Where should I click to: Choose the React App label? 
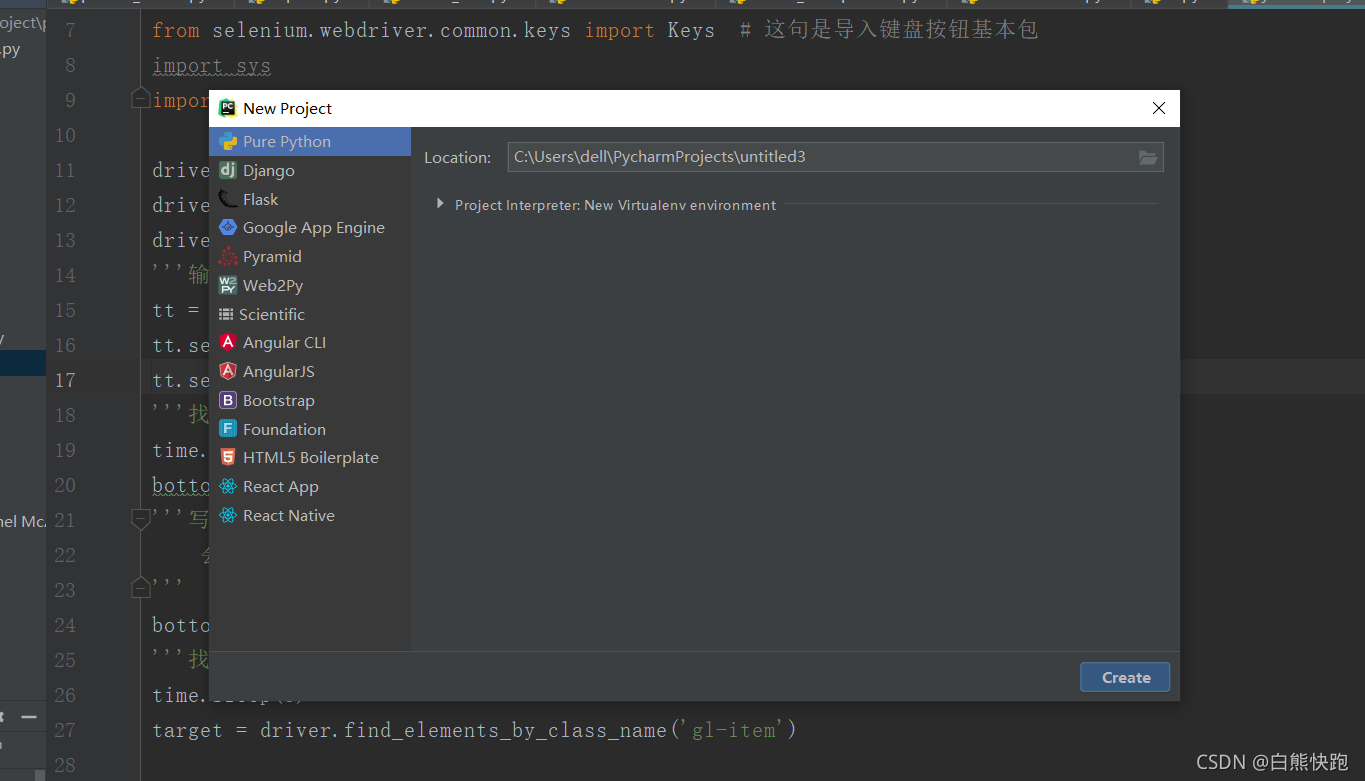click(281, 486)
